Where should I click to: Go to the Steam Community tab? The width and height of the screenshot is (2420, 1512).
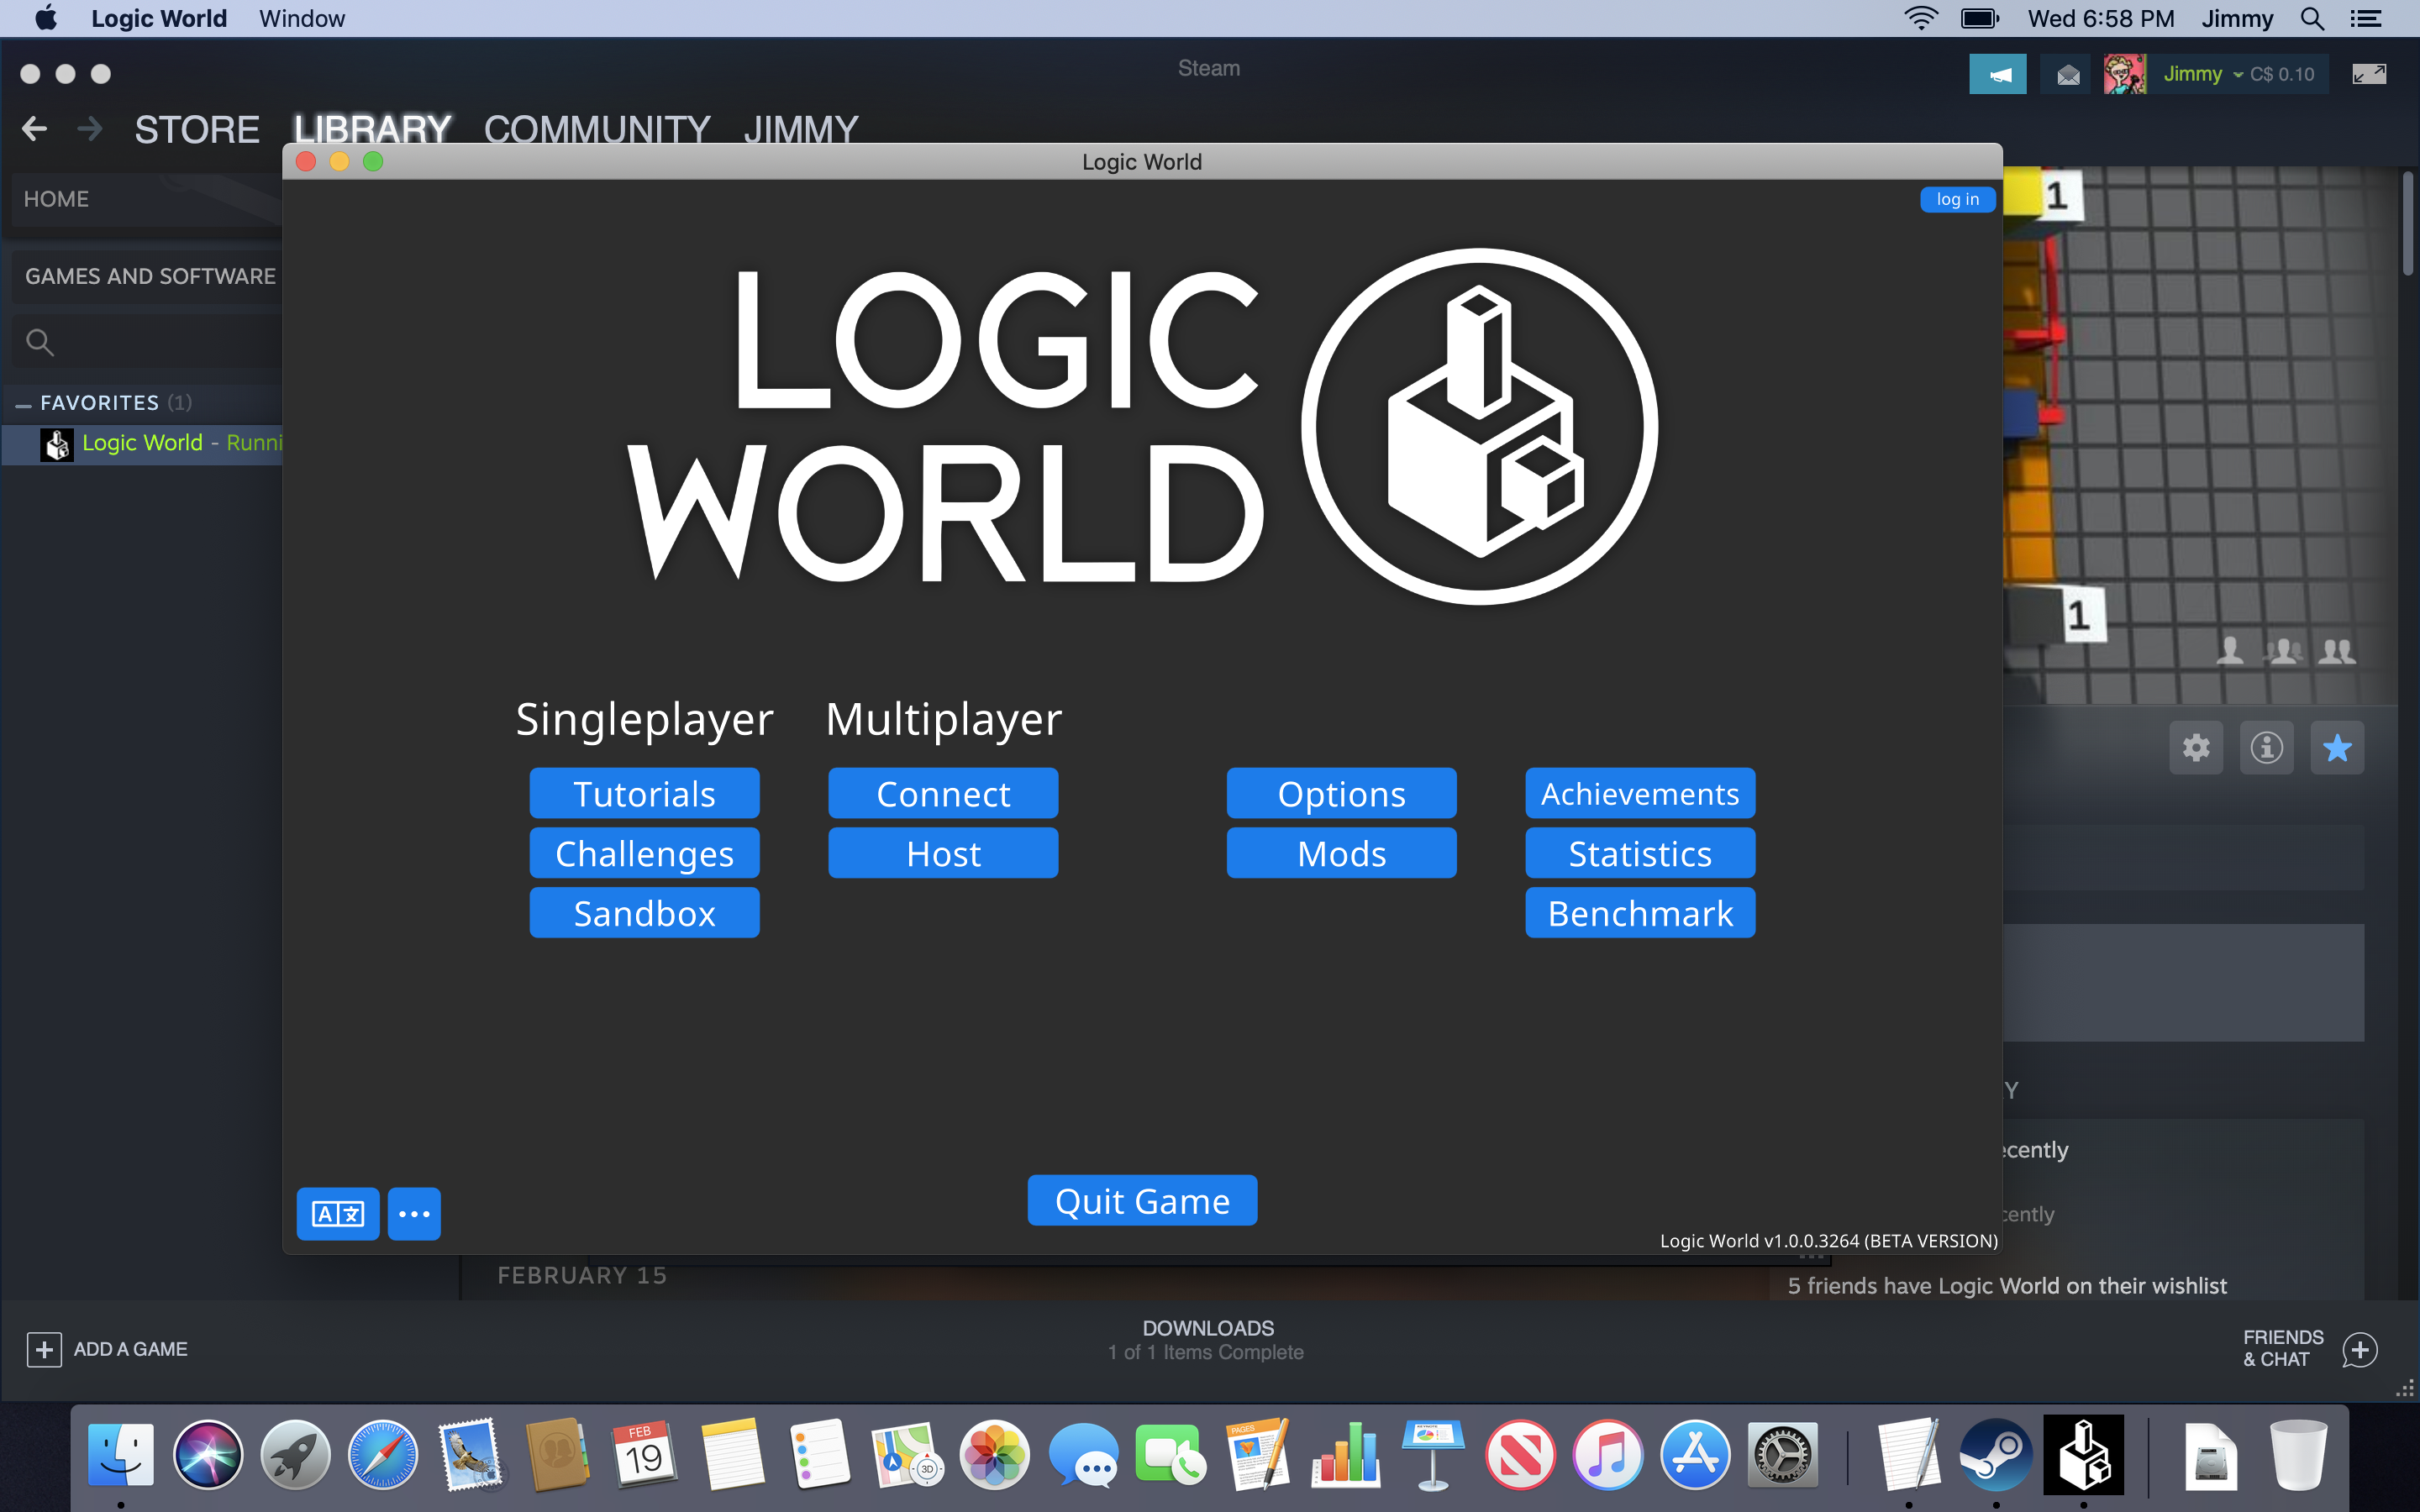click(x=597, y=129)
